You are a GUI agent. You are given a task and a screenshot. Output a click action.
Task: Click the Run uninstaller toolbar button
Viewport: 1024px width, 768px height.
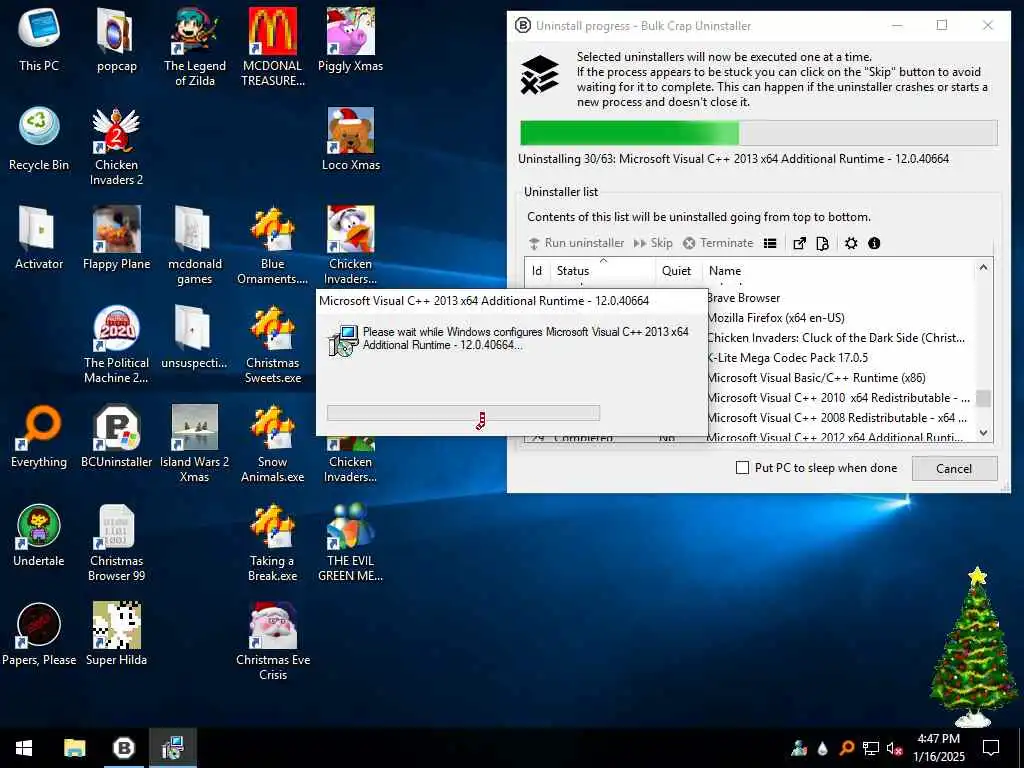click(576, 243)
